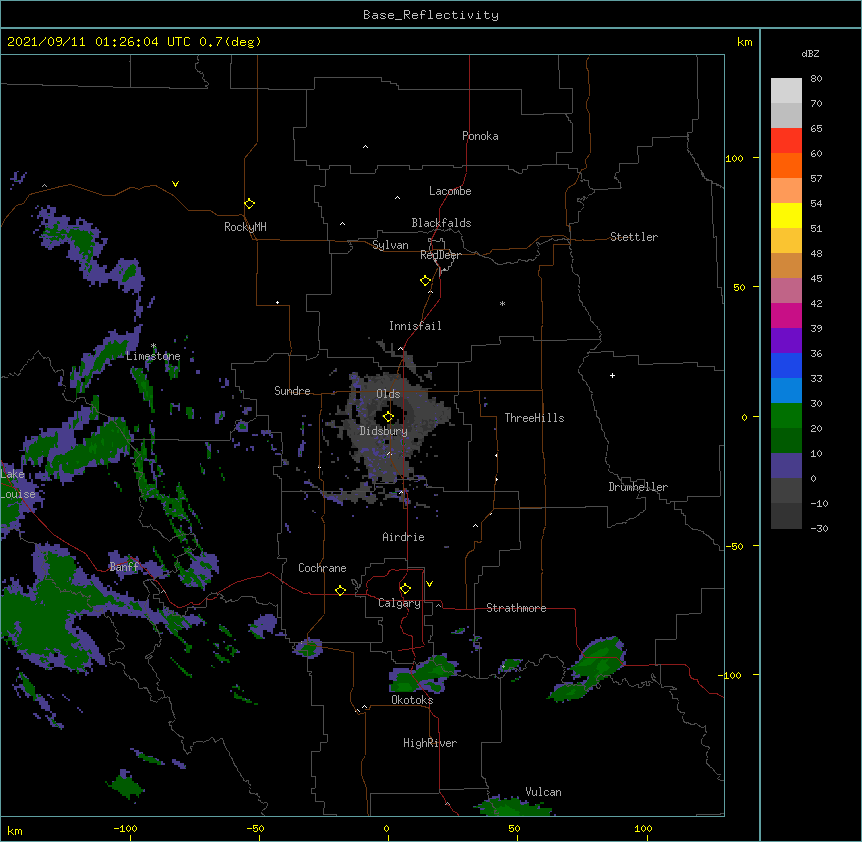Screen dimensions: 862x842
Task: Click the 80 value on the dBZ legend
Action: click(x=816, y=79)
